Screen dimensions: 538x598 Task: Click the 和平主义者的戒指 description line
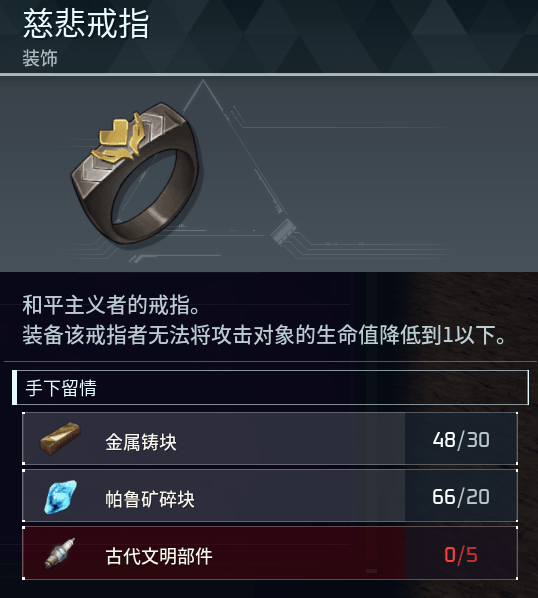[111, 305]
